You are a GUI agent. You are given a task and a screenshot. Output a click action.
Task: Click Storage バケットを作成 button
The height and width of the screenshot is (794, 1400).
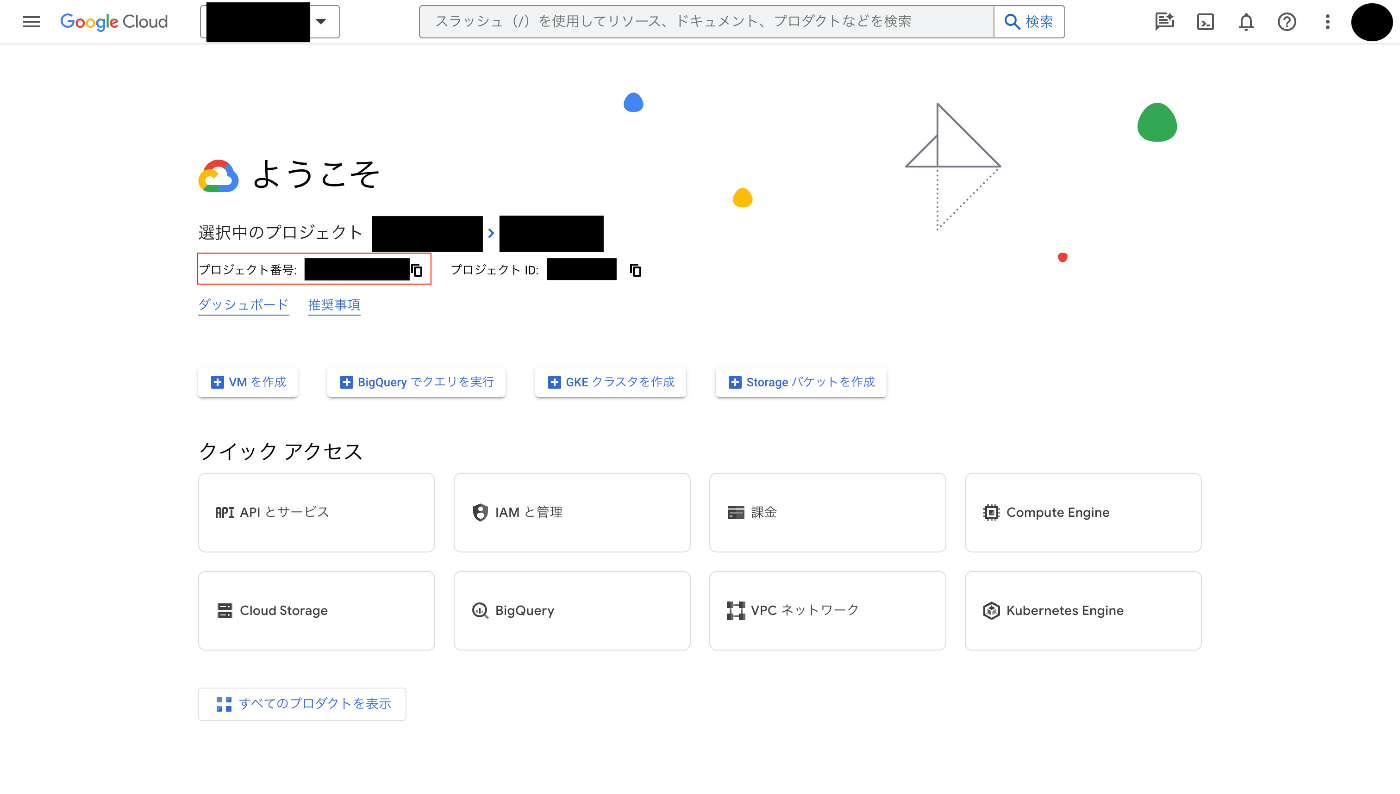coord(801,382)
